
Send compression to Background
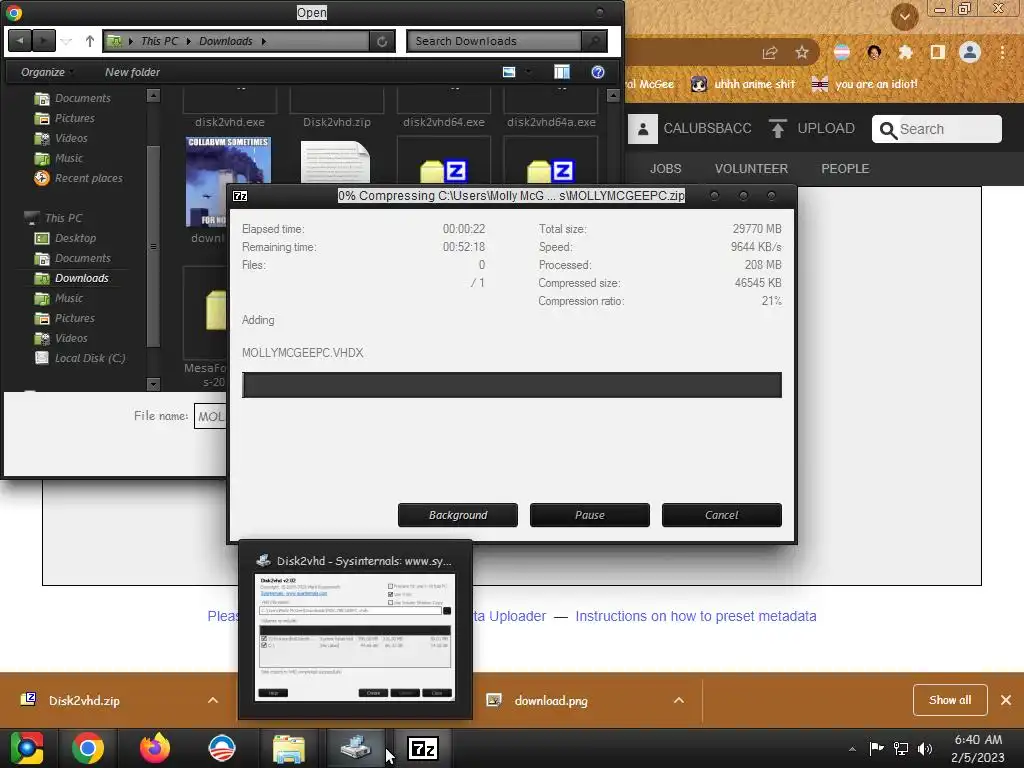click(458, 515)
